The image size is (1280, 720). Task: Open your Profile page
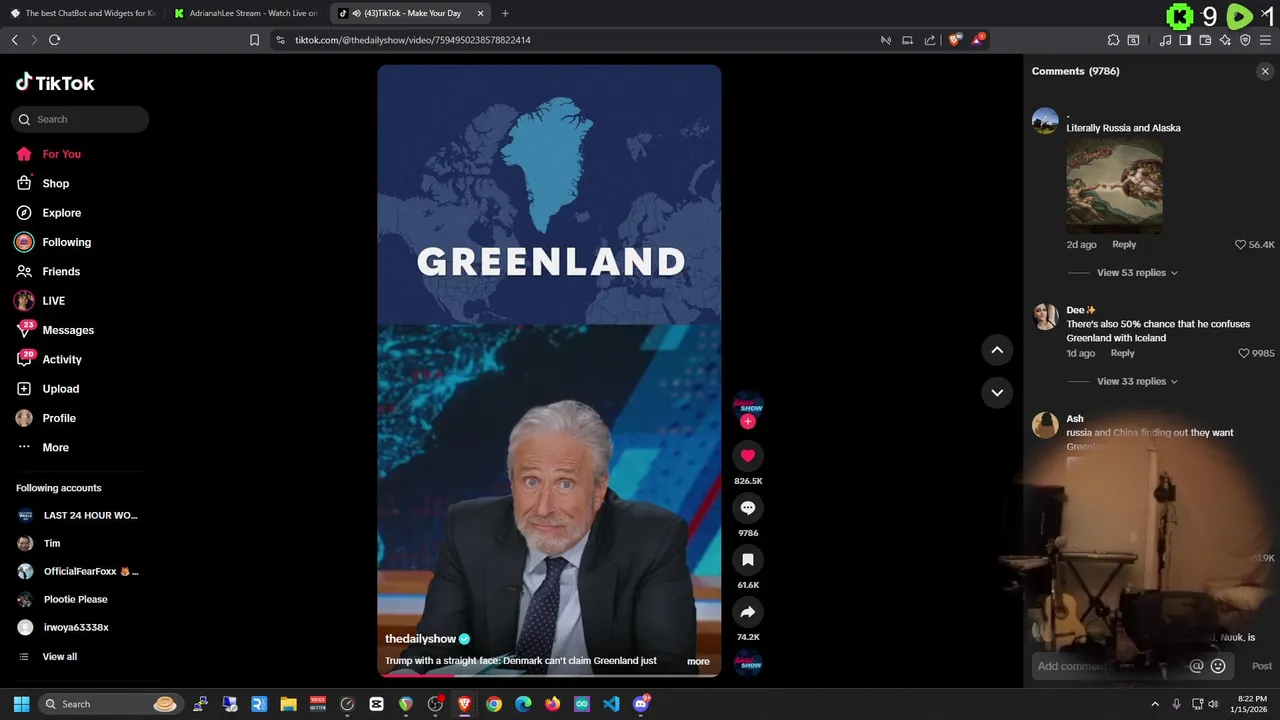(x=58, y=418)
